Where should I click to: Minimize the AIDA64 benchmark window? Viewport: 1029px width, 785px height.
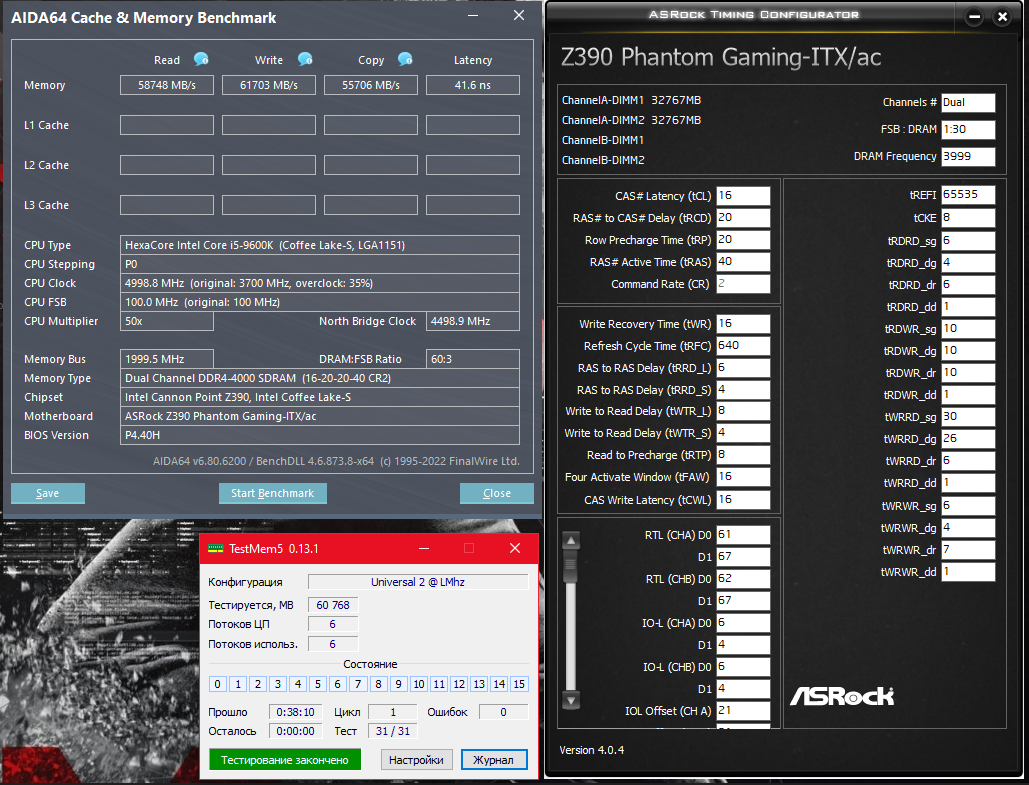[473, 15]
